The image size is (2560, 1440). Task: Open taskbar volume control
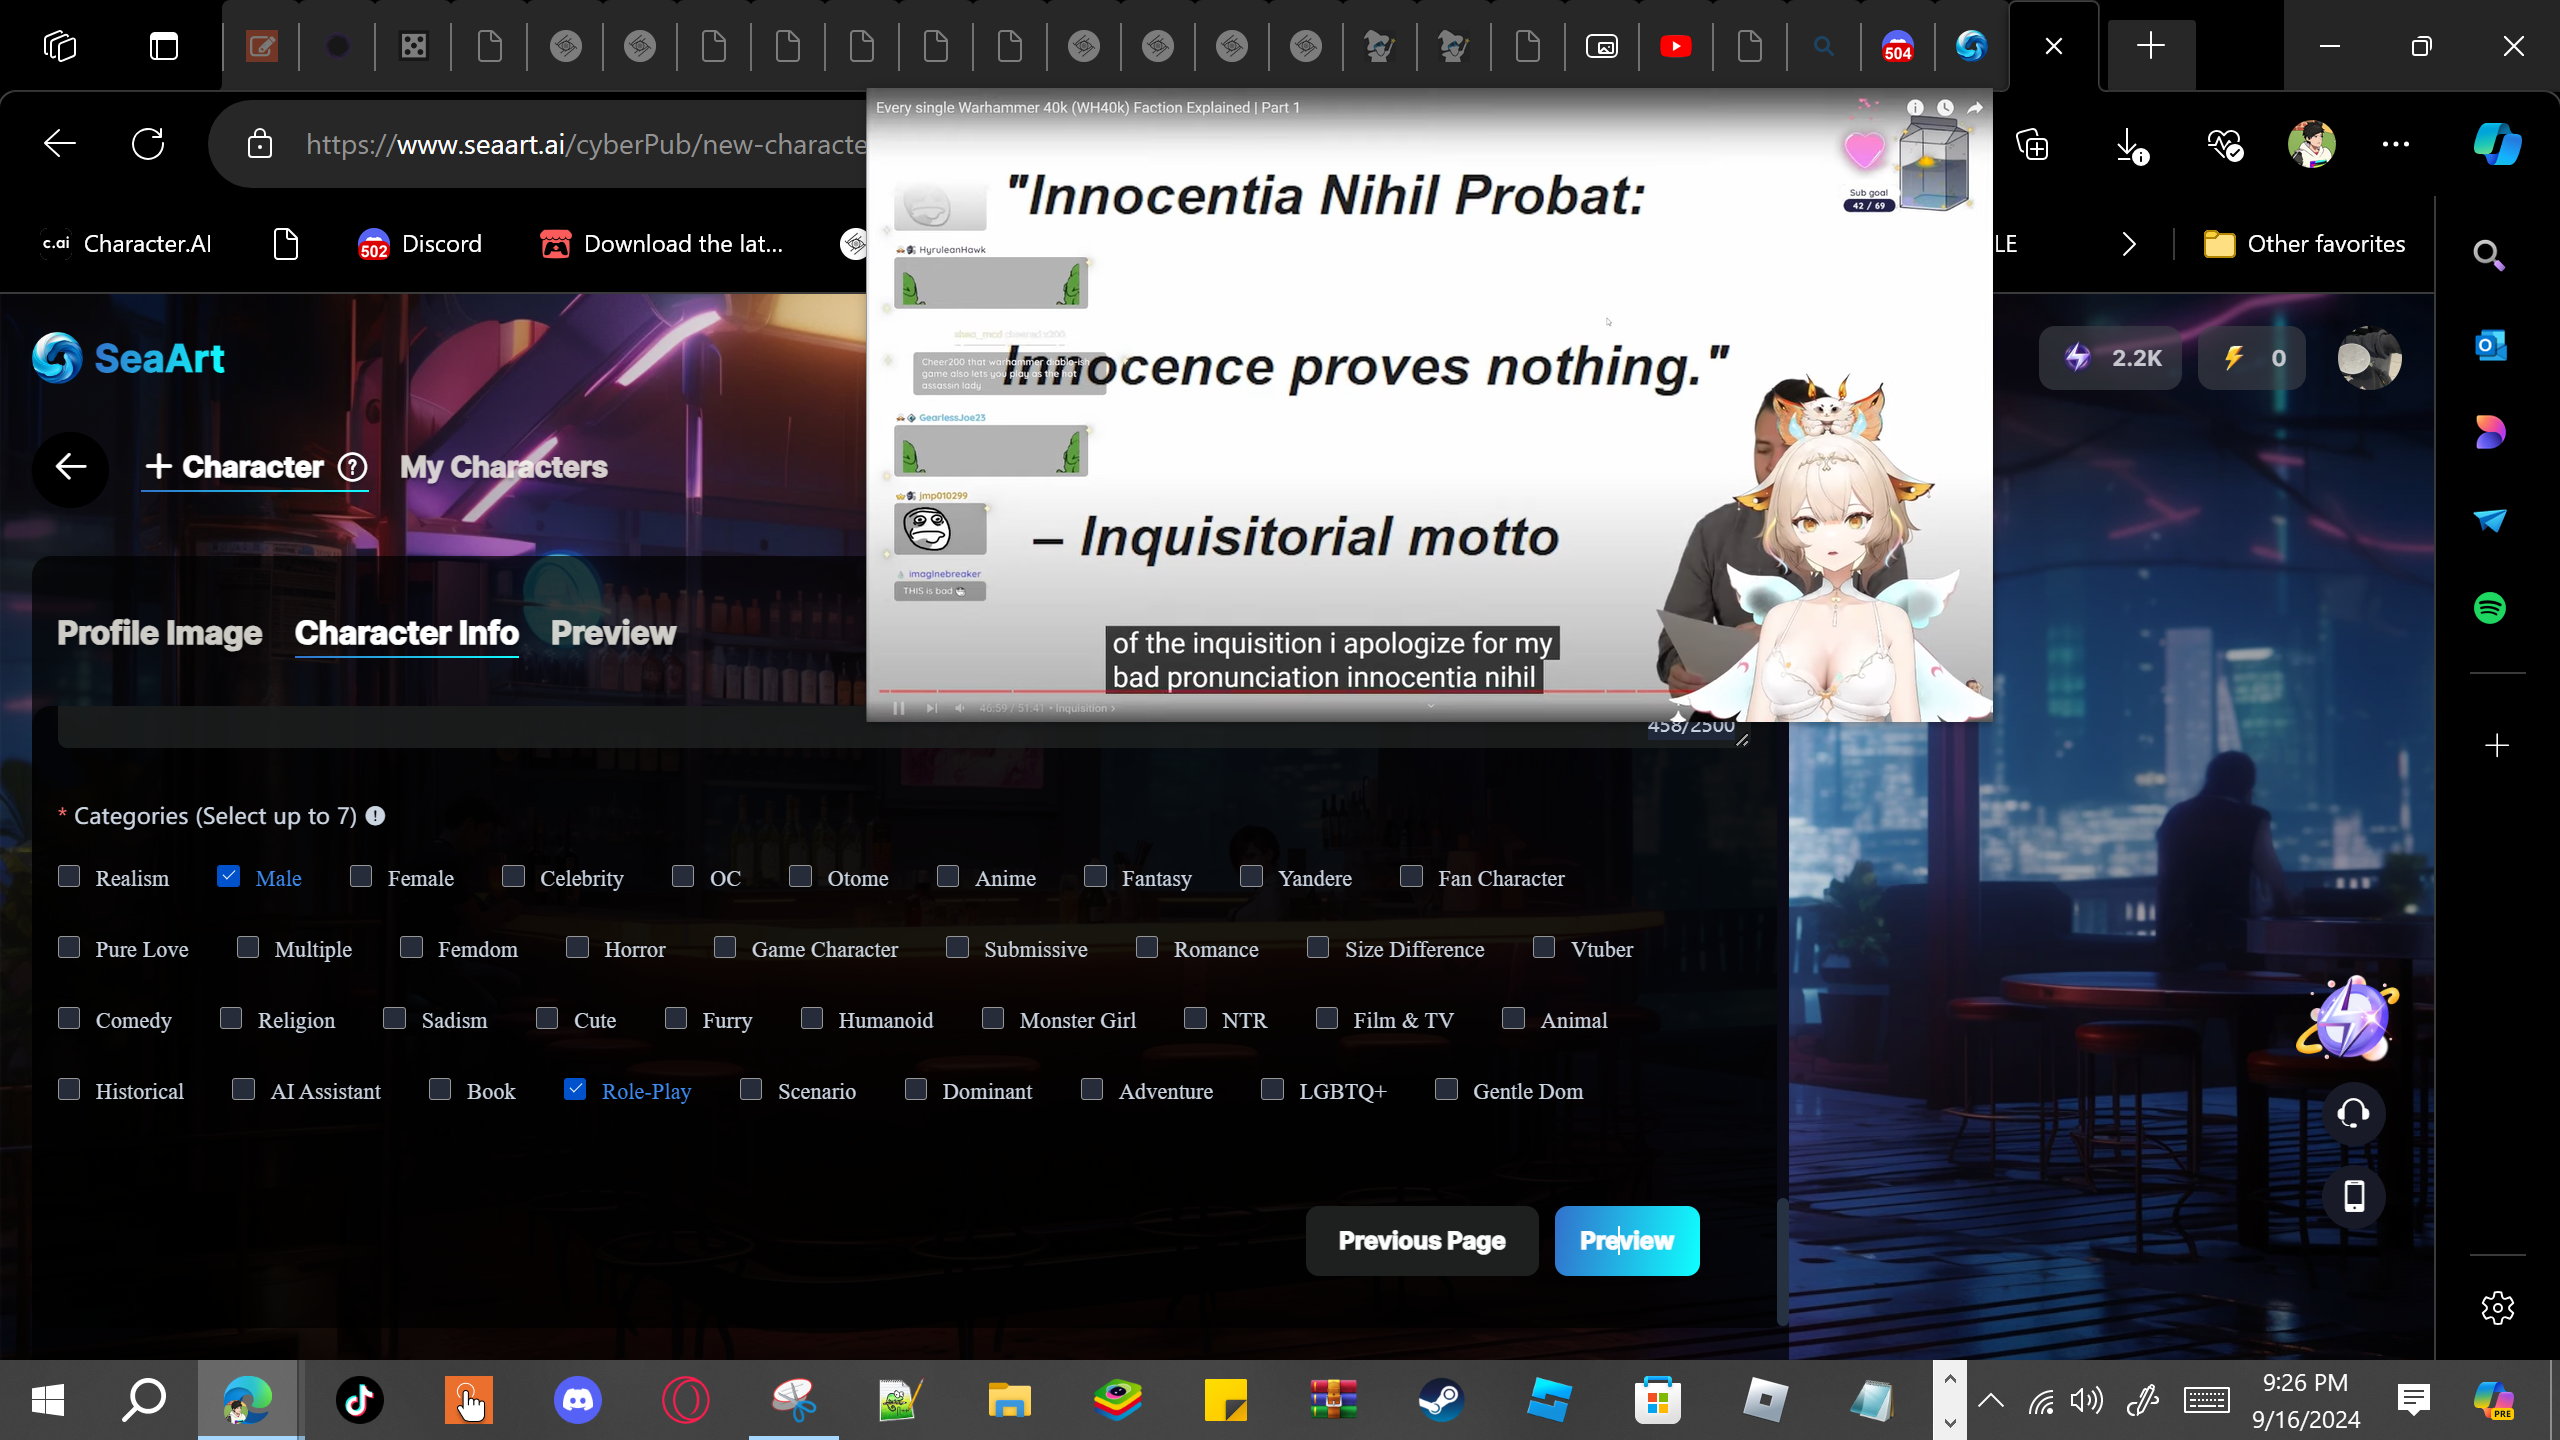(2086, 1400)
